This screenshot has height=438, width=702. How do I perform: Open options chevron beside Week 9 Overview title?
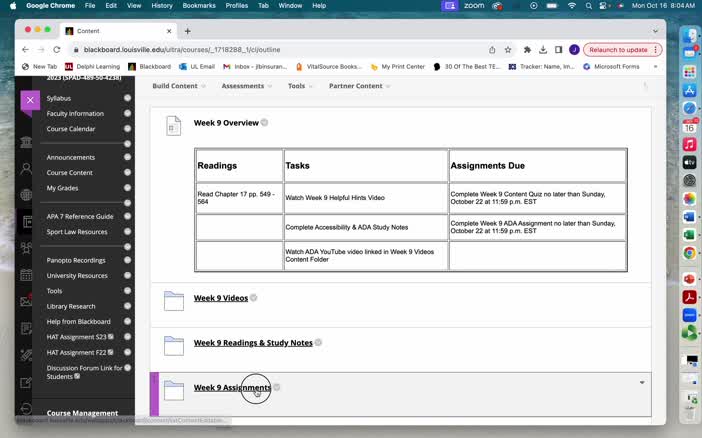(265, 123)
